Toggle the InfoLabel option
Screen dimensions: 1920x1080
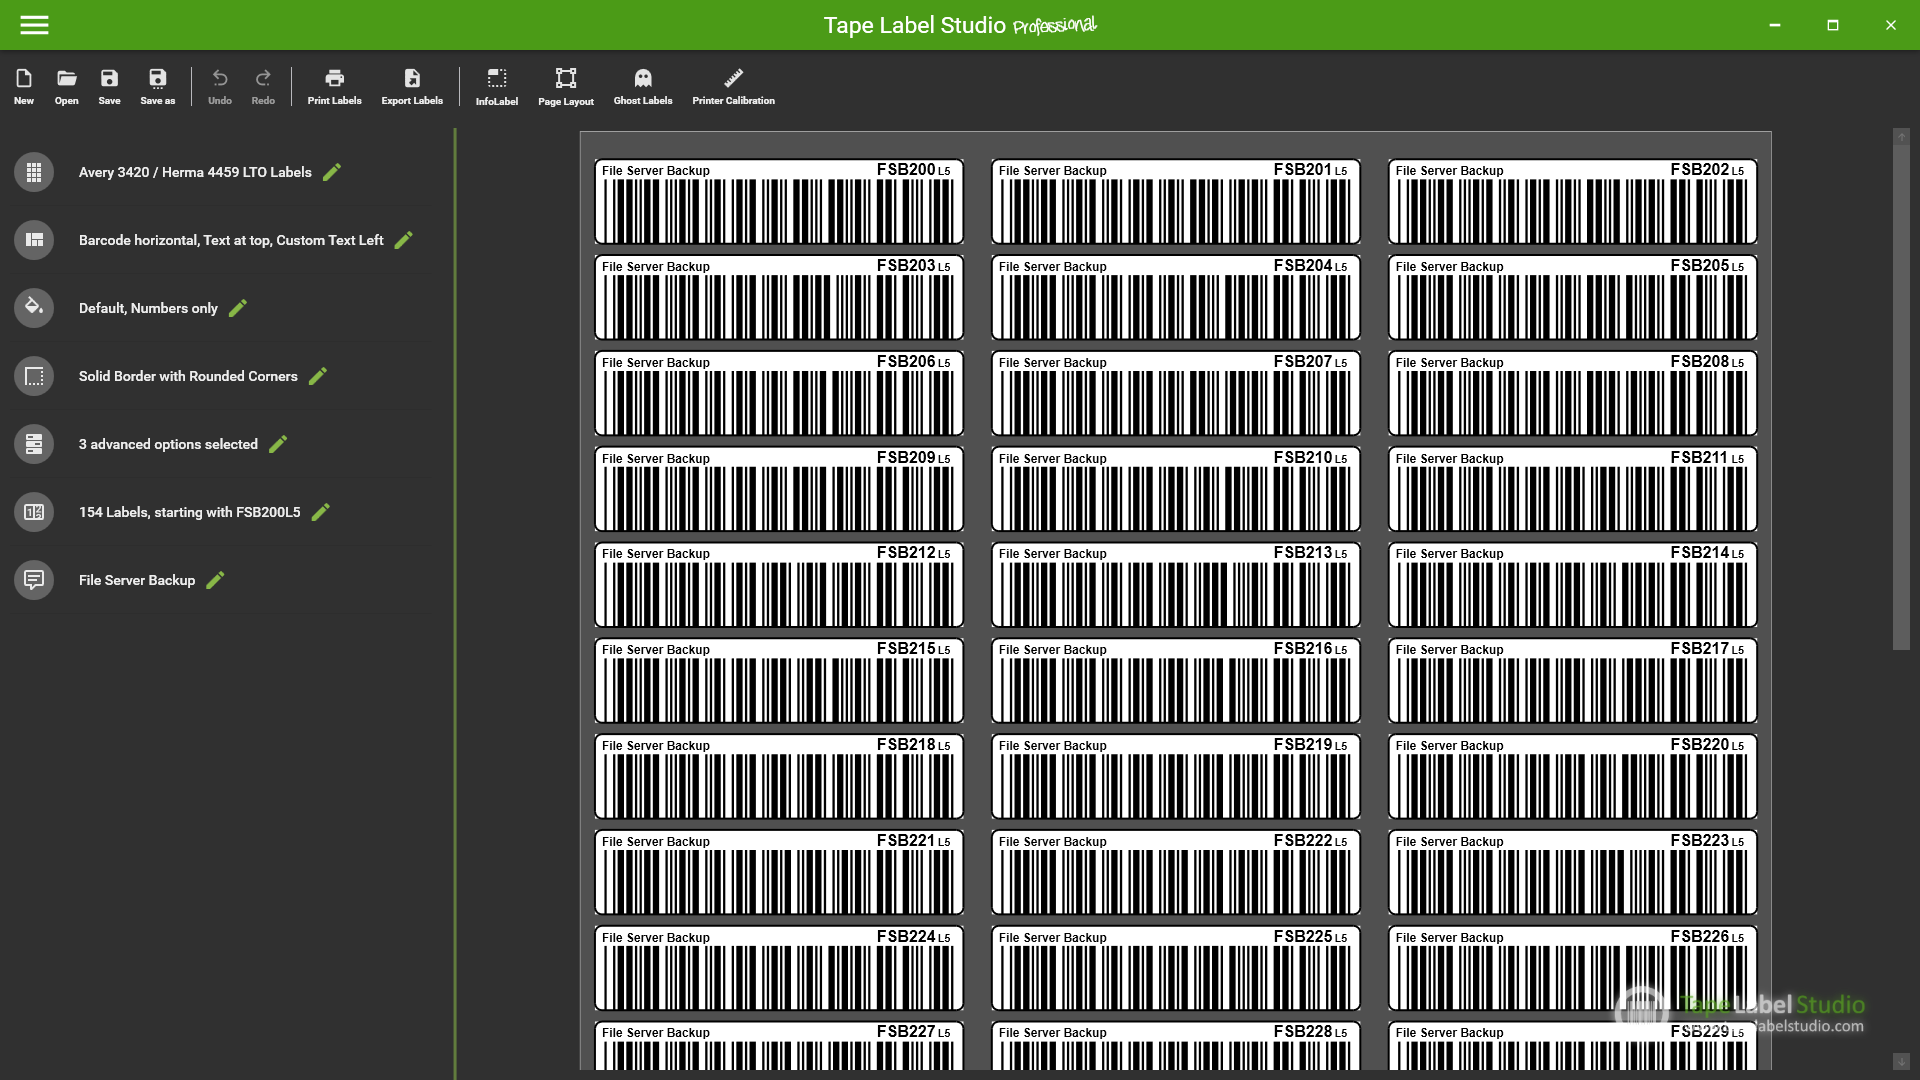click(x=497, y=86)
